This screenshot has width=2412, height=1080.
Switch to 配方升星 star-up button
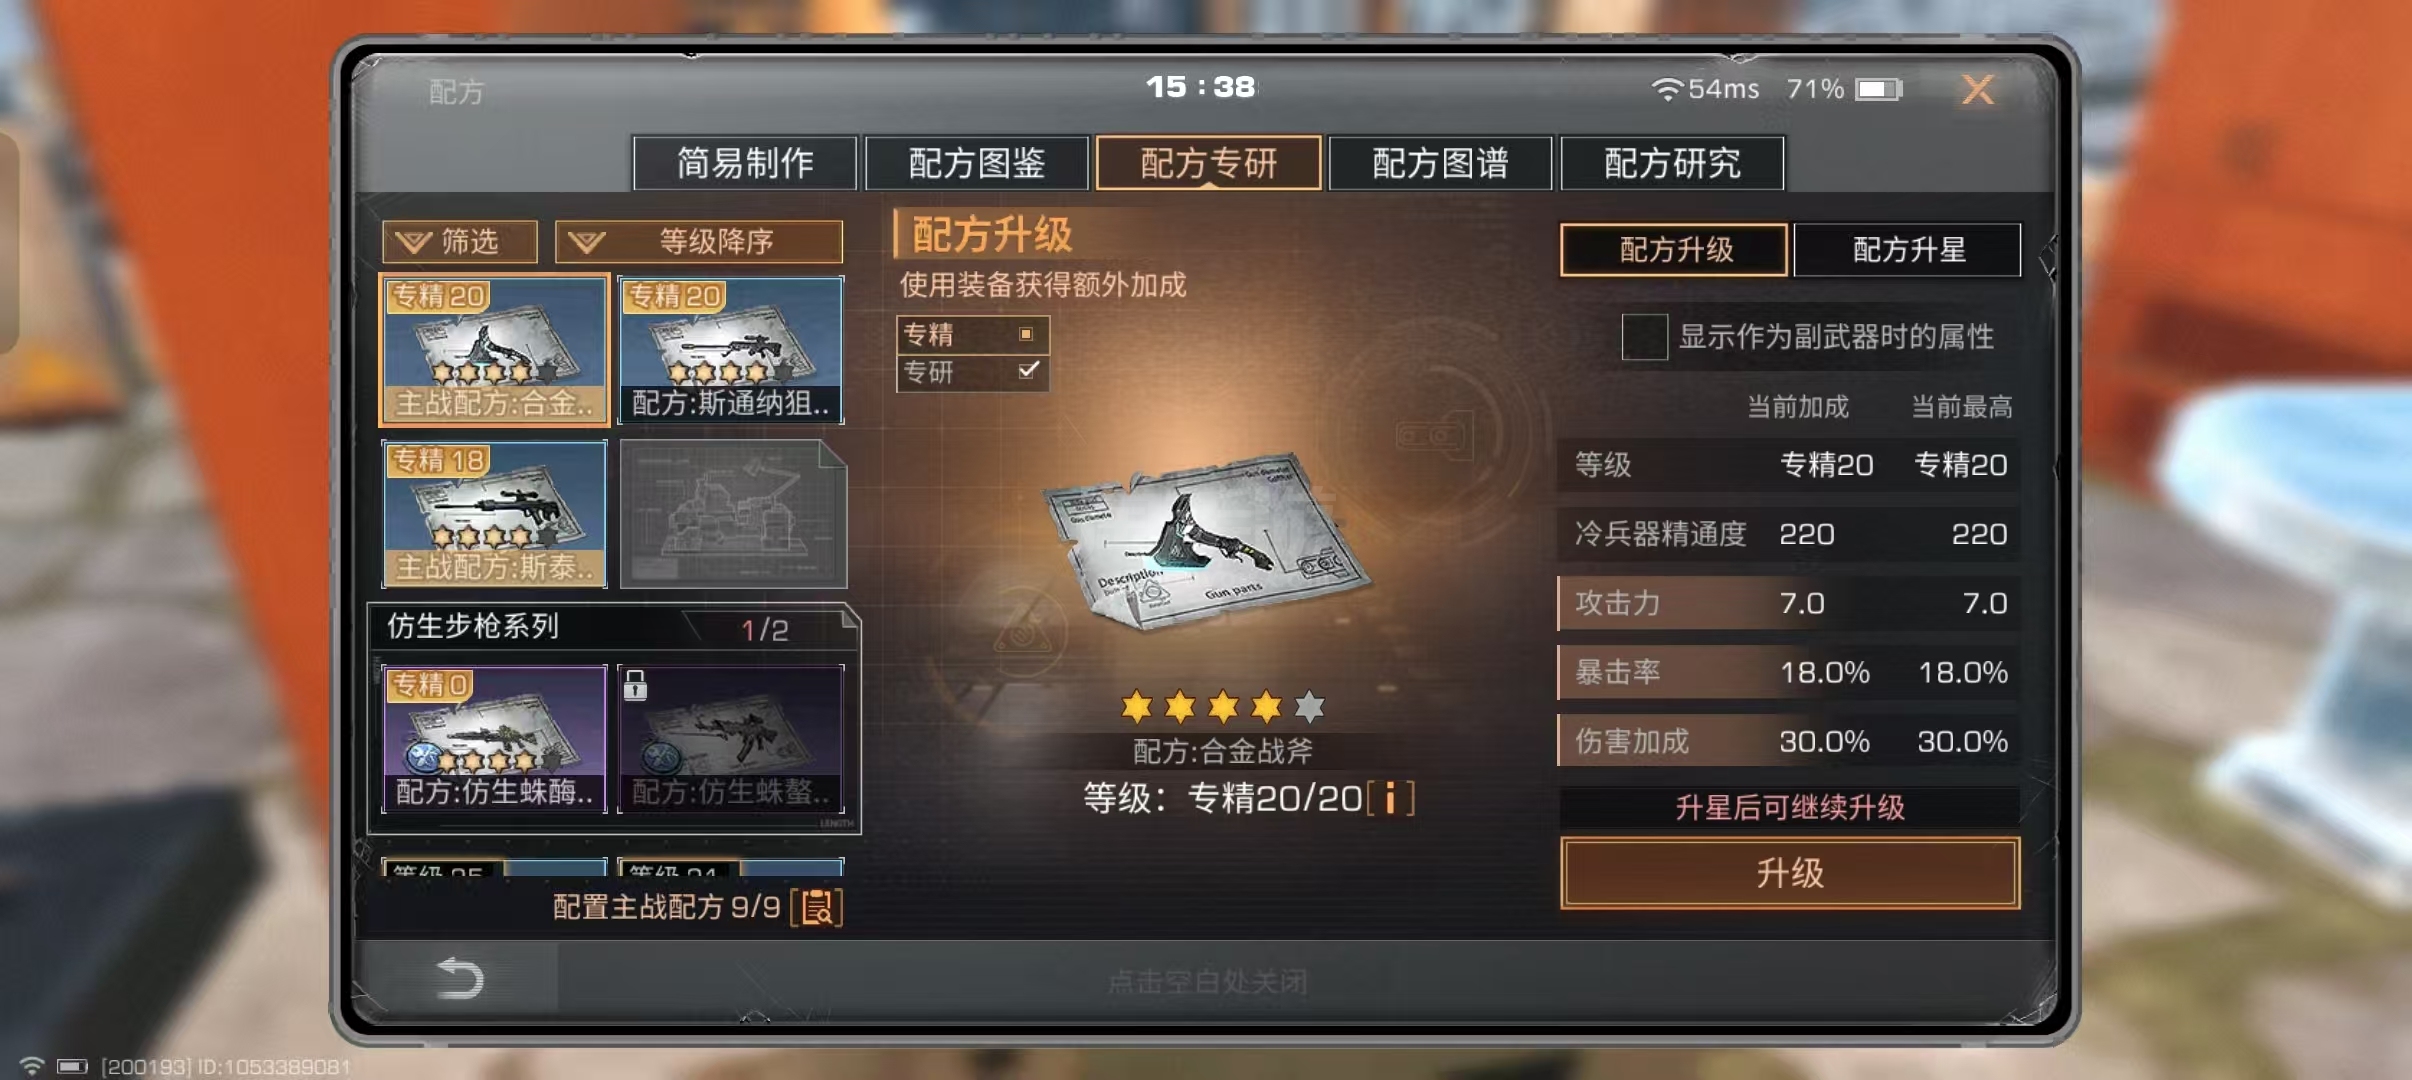1908,249
